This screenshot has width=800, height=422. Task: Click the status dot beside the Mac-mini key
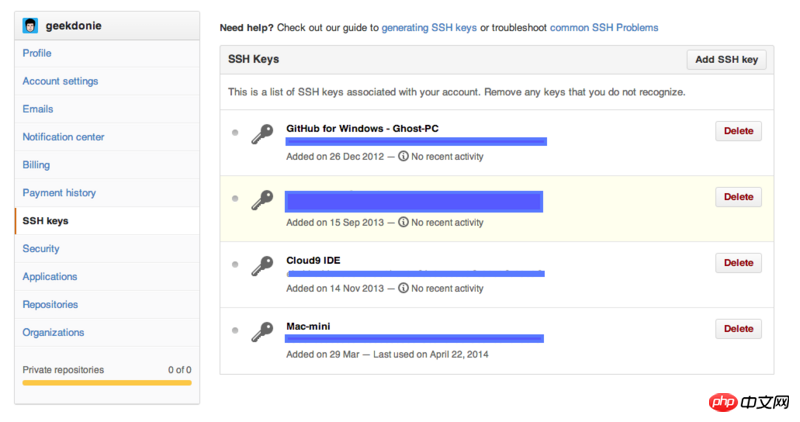235,329
